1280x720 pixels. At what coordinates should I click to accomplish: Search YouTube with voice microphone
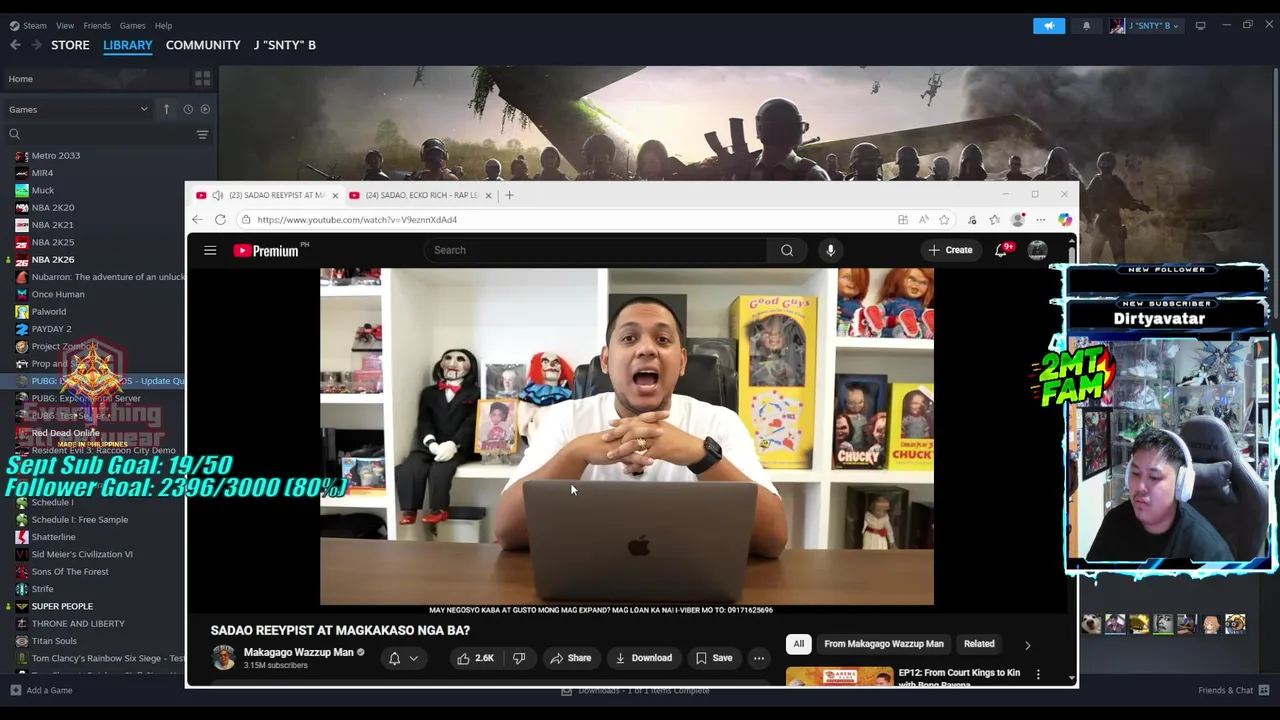[830, 250]
